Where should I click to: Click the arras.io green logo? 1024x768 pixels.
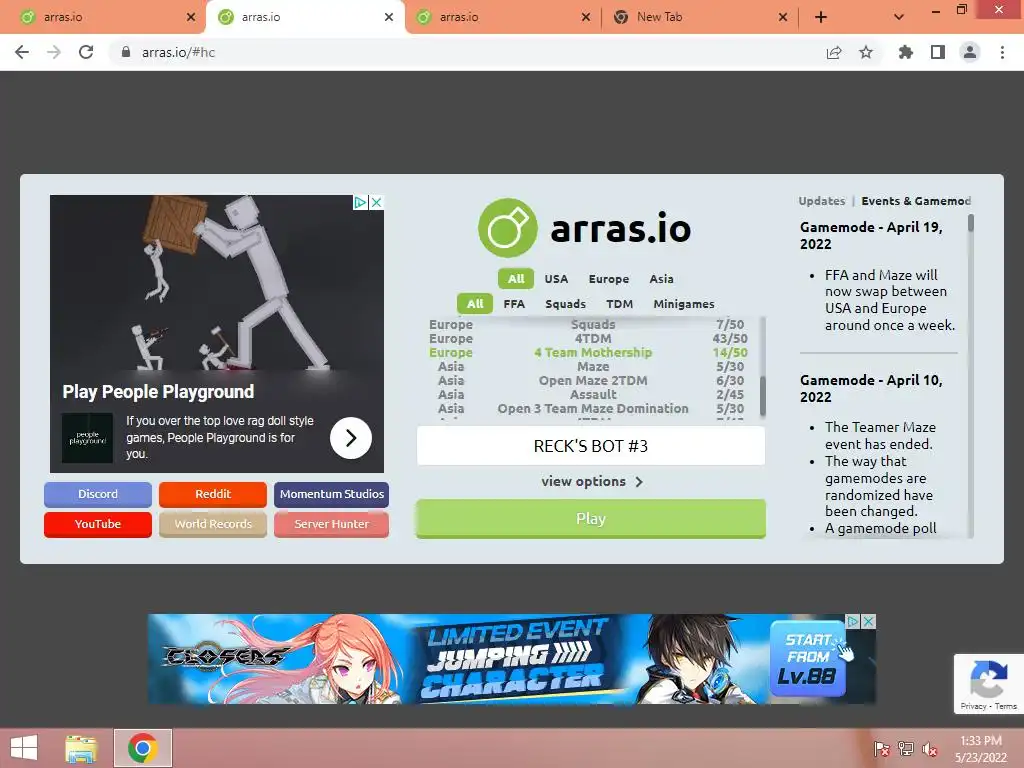pyautogui.click(x=508, y=228)
